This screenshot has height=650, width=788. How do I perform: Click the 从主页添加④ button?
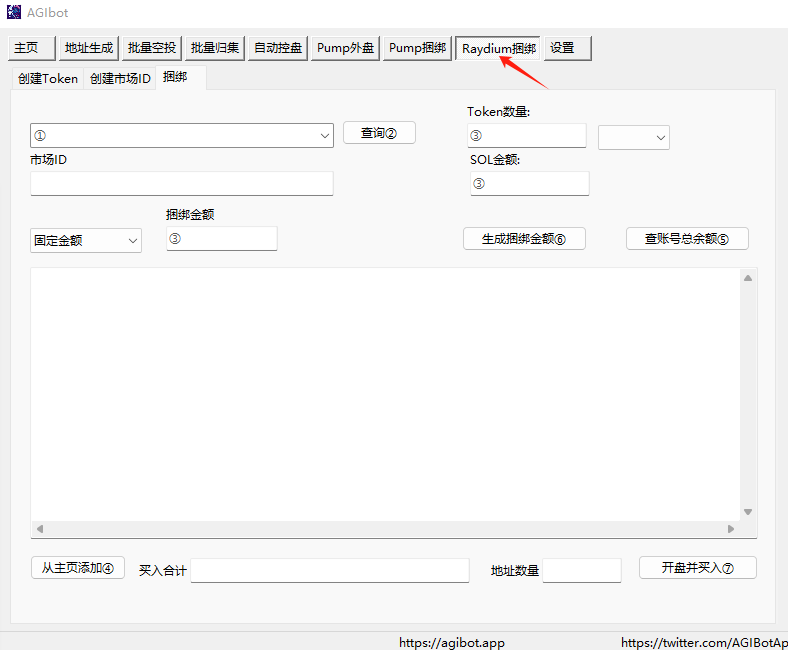(x=78, y=568)
